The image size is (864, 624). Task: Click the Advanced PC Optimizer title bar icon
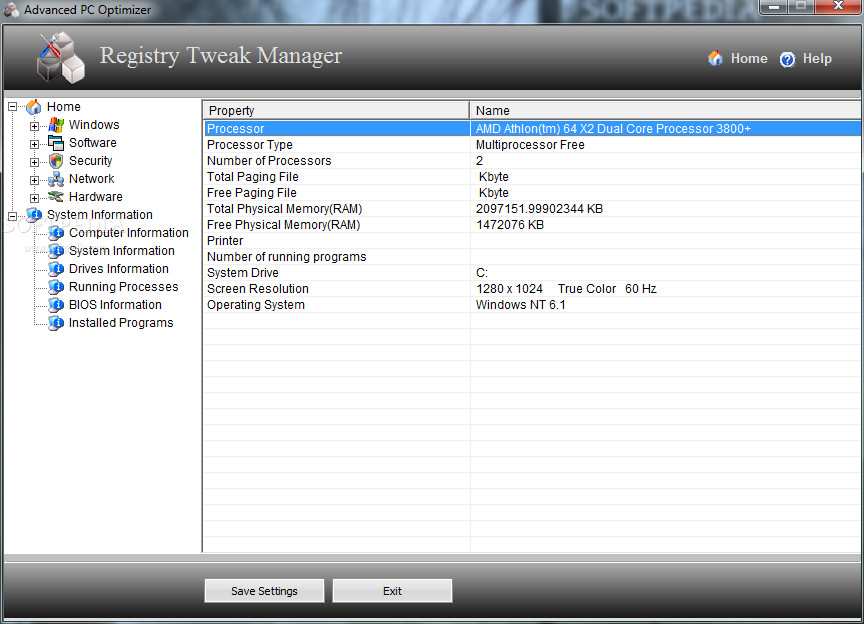point(11,9)
